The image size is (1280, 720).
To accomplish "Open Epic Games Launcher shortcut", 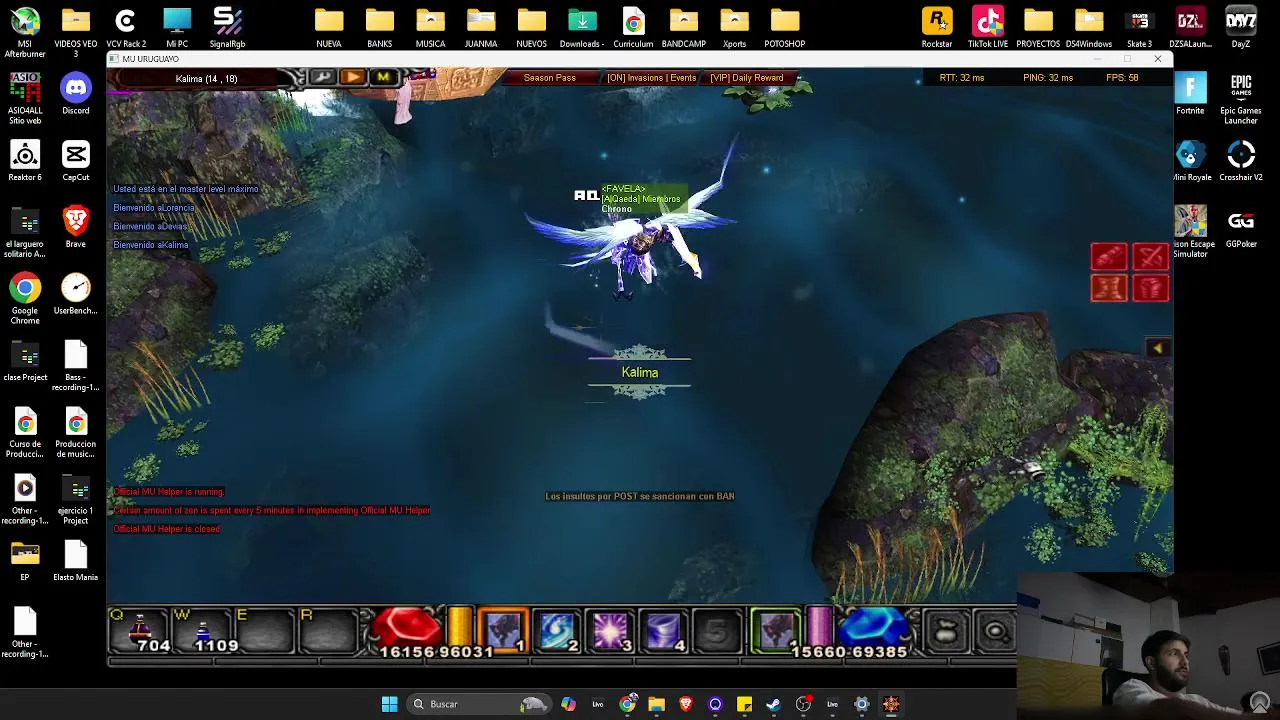I will (1241, 100).
